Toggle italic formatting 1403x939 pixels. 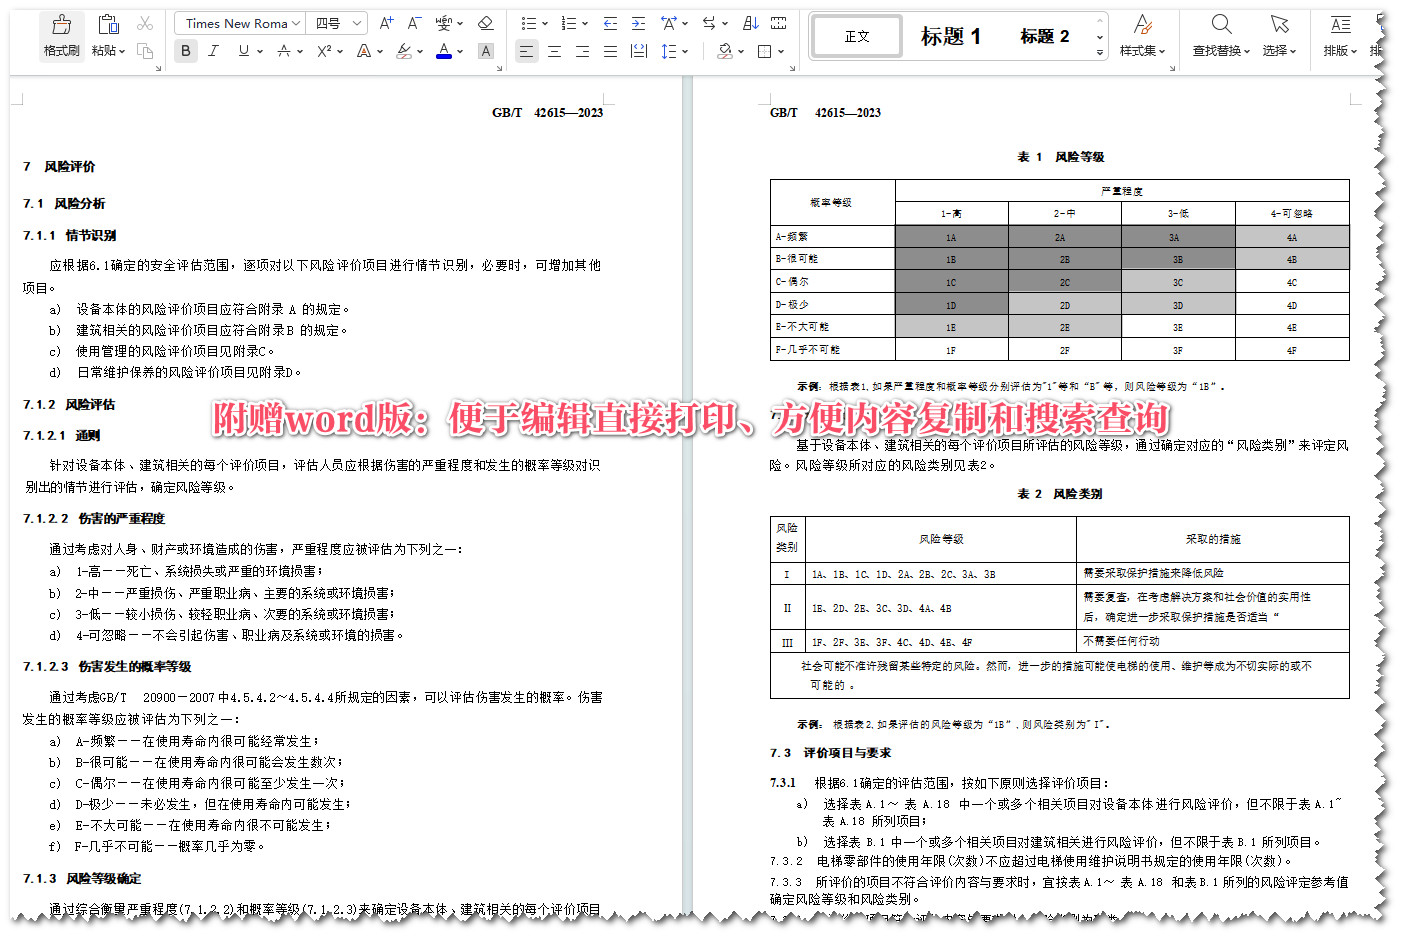tap(213, 50)
